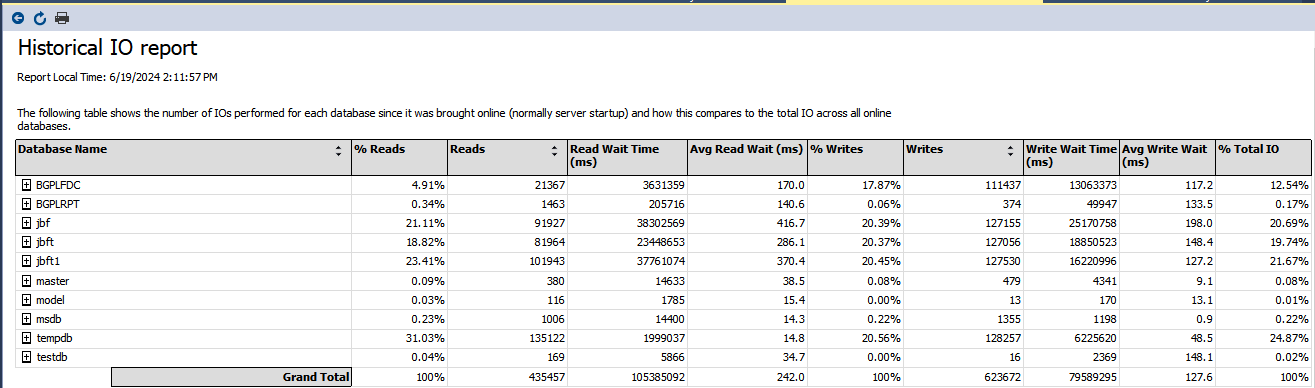The width and height of the screenshot is (1315, 388).
Task: Expand the model database row
Action: click(x=26, y=300)
